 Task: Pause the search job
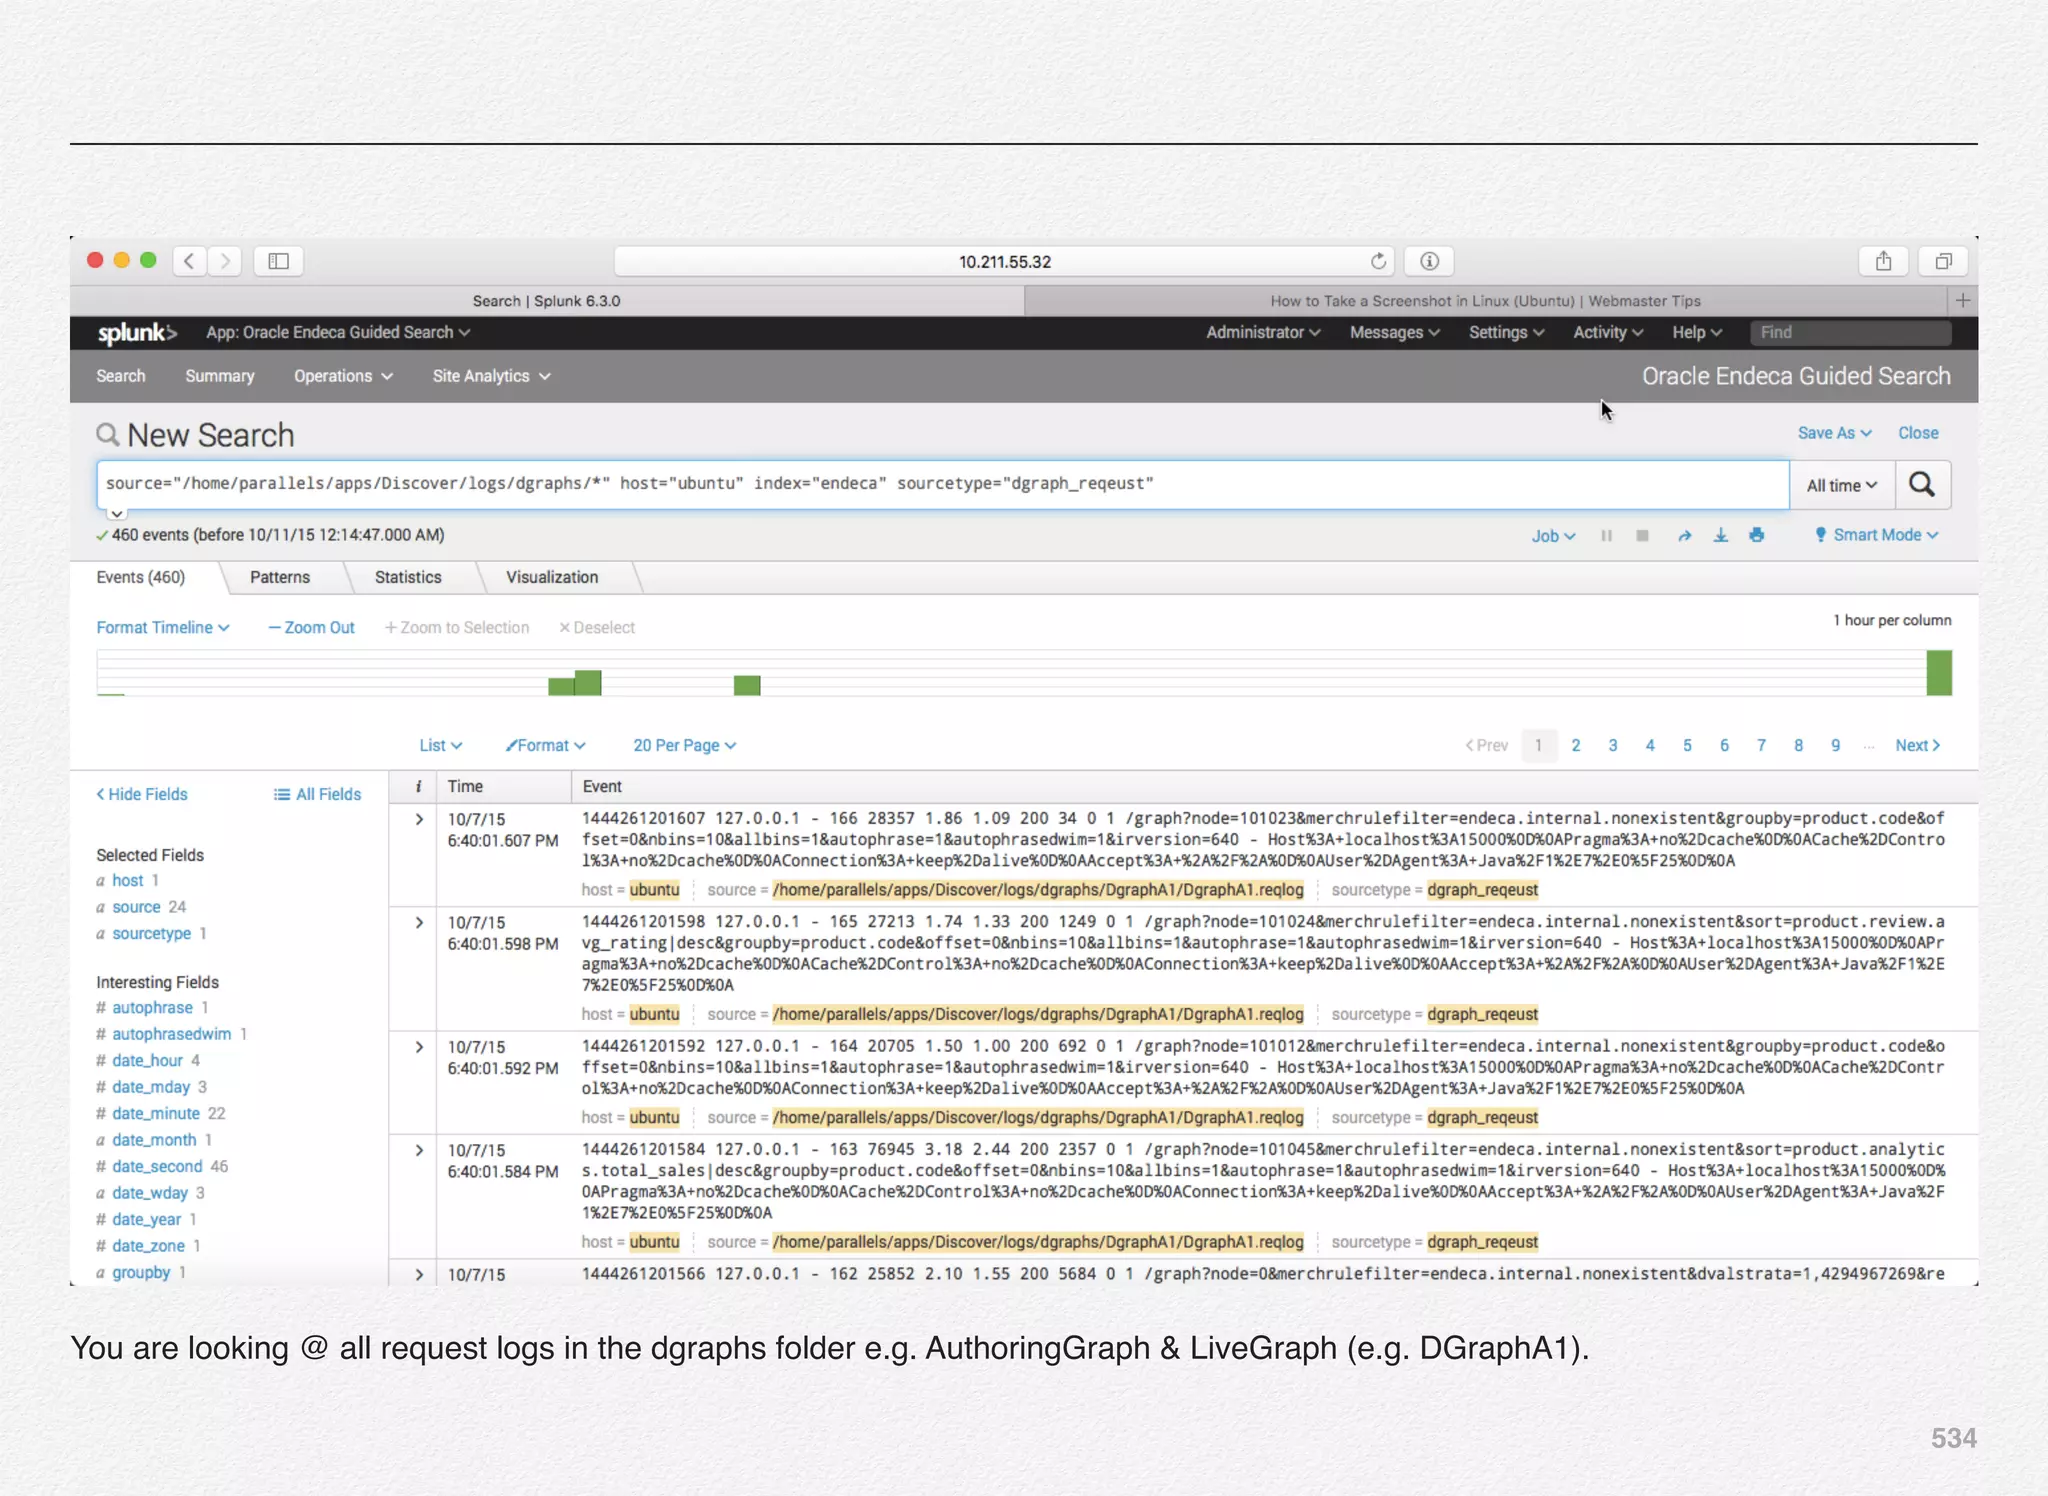click(x=1606, y=536)
